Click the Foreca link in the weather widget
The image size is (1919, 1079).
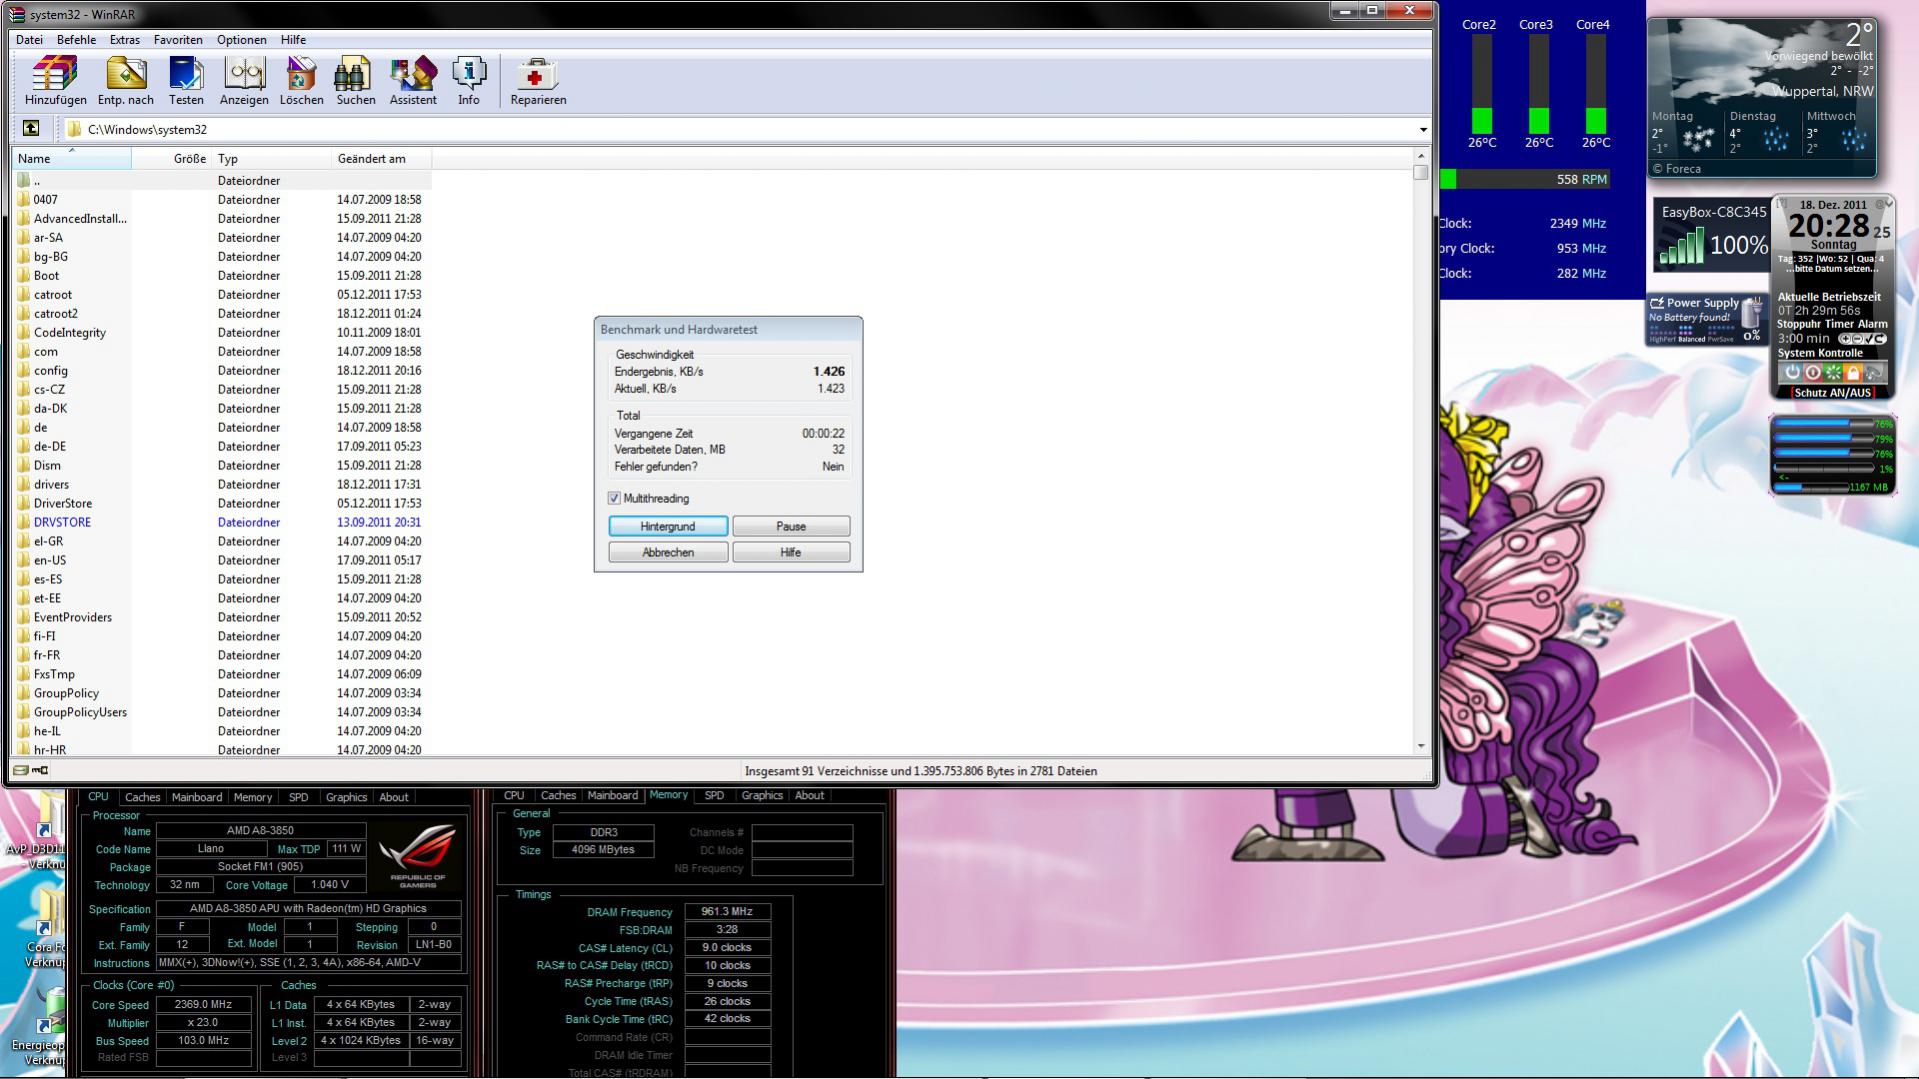[1676, 168]
